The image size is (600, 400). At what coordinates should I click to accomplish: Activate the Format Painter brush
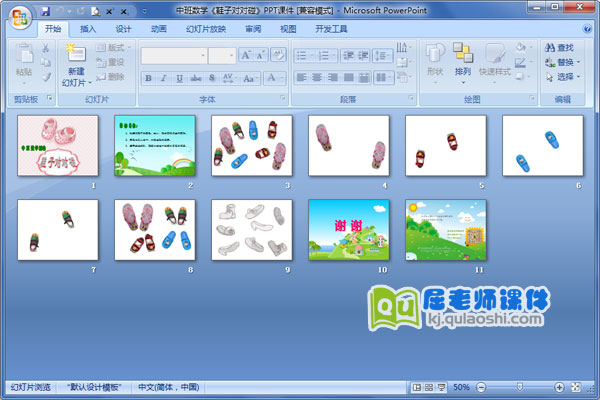(x=46, y=77)
